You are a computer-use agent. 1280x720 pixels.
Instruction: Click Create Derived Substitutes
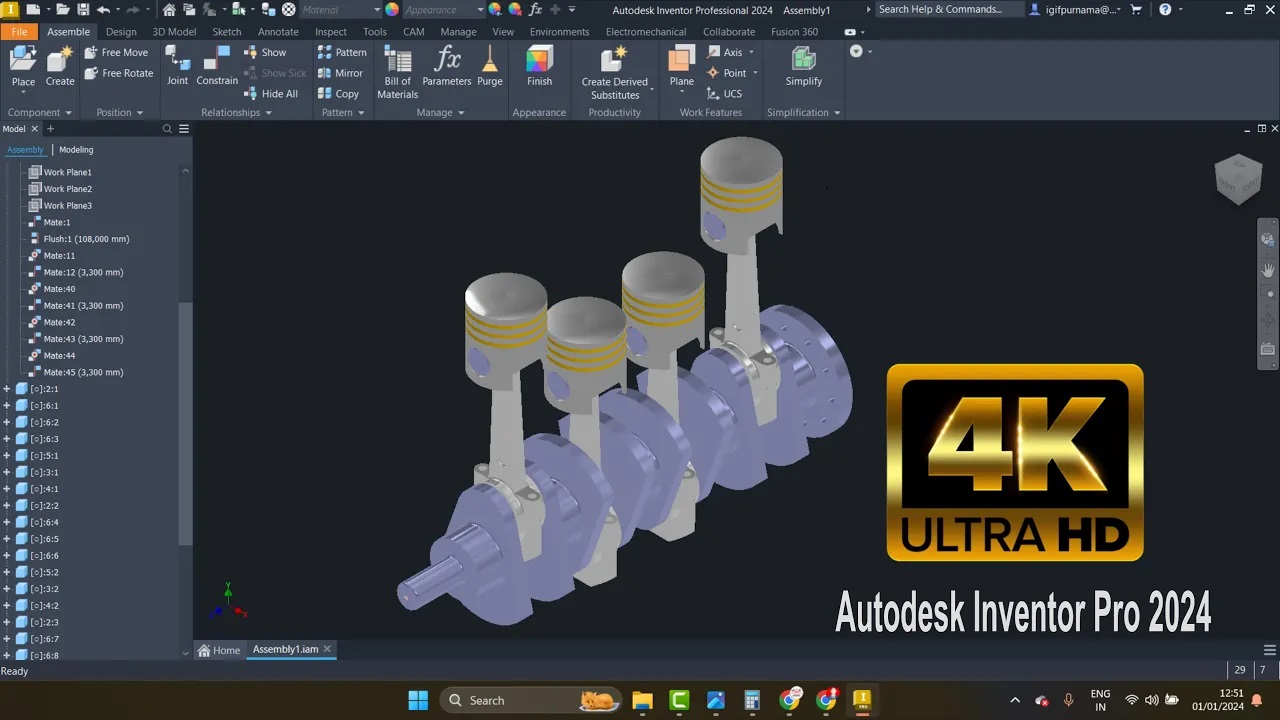click(615, 72)
